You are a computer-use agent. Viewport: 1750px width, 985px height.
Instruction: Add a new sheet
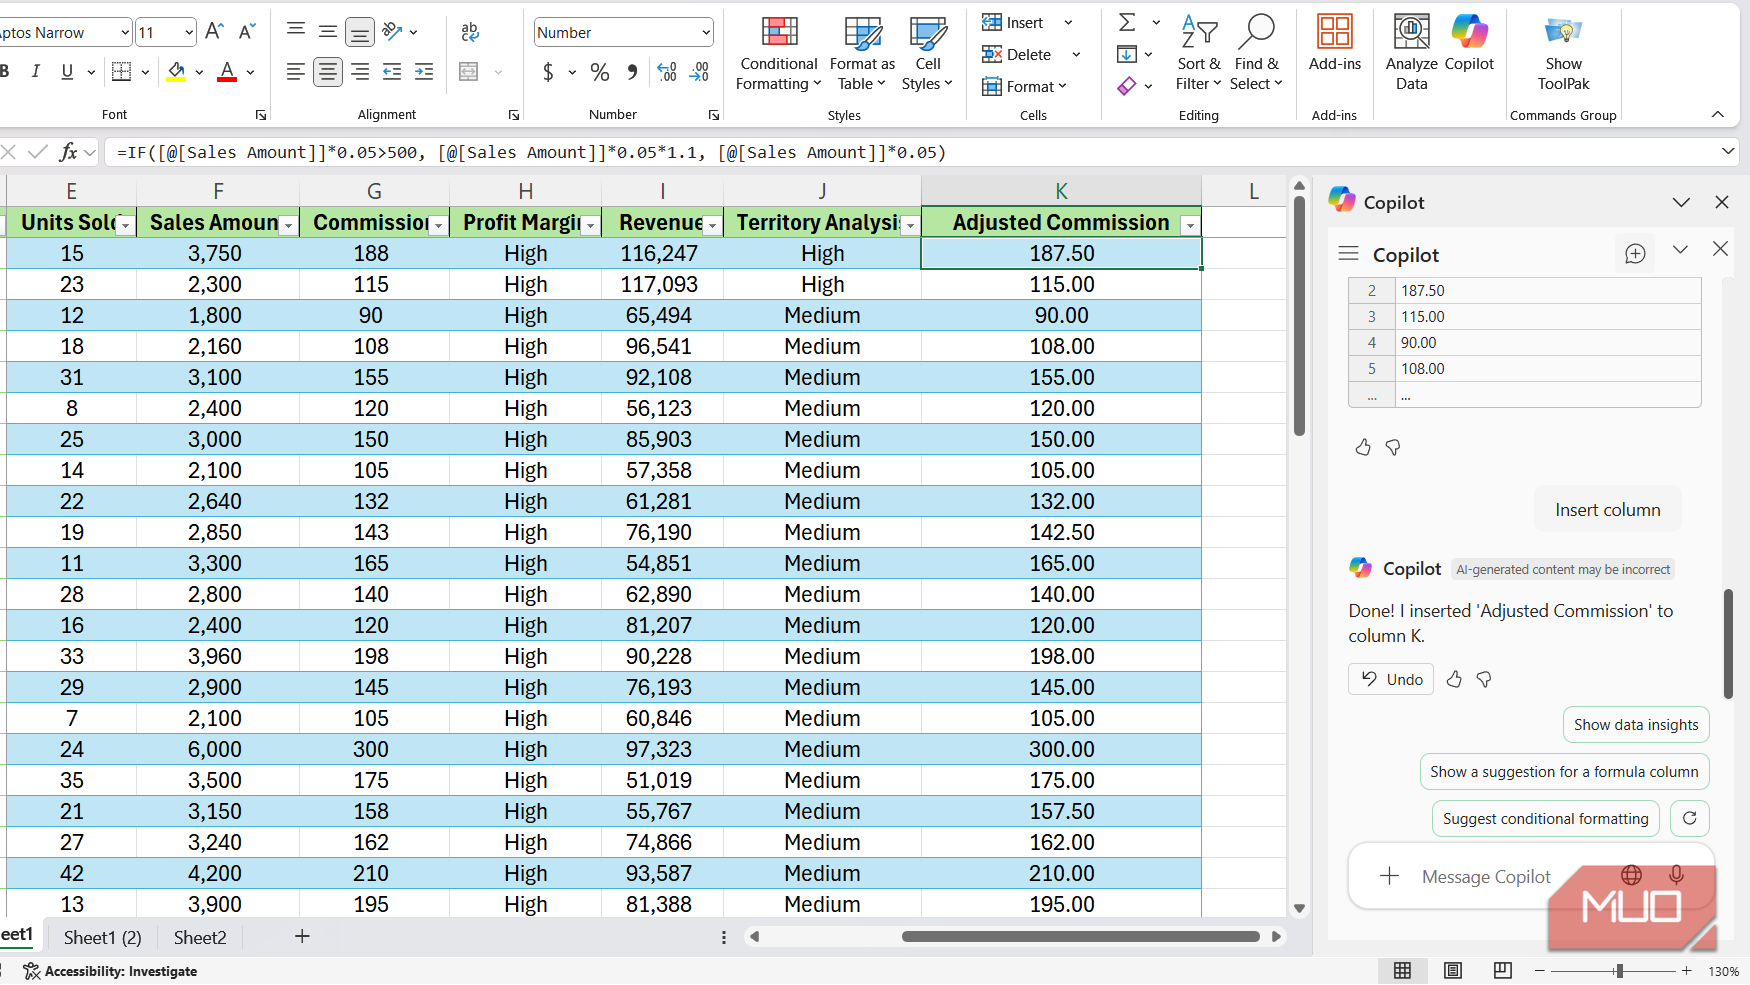pos(302,936)
